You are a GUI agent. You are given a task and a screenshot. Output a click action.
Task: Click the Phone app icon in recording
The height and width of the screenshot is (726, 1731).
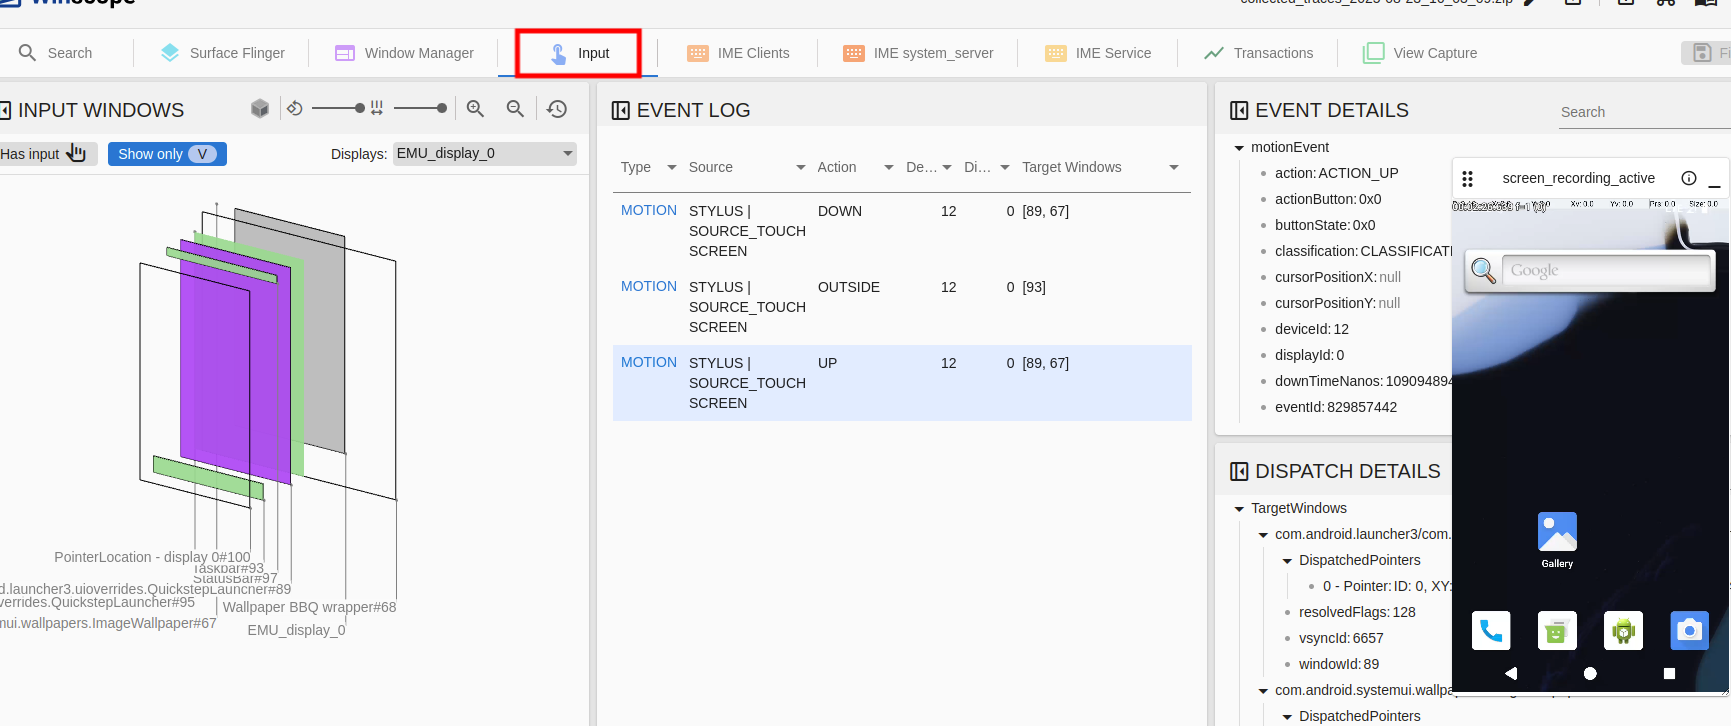tap(1491, 630)
